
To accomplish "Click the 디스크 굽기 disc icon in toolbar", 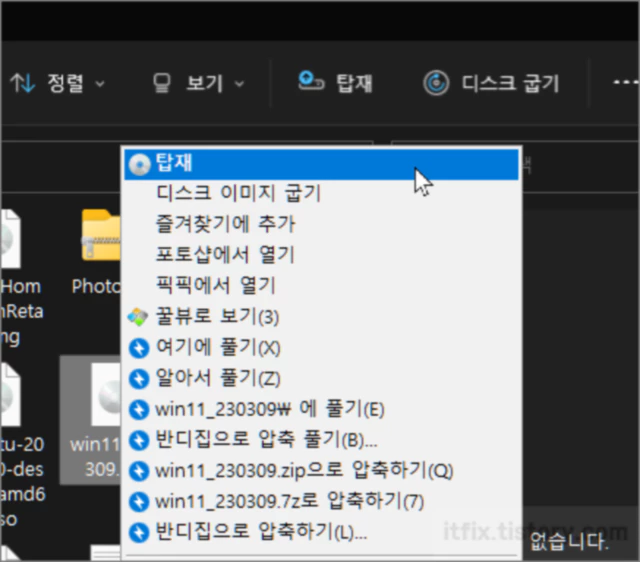I will pos(436,83).
